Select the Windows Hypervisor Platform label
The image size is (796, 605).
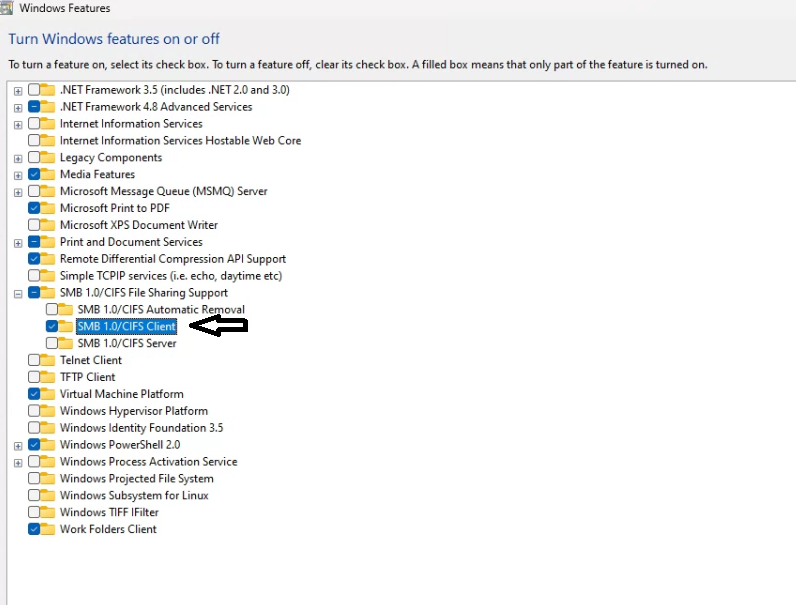pyautogui.click(x=134, y=411)
